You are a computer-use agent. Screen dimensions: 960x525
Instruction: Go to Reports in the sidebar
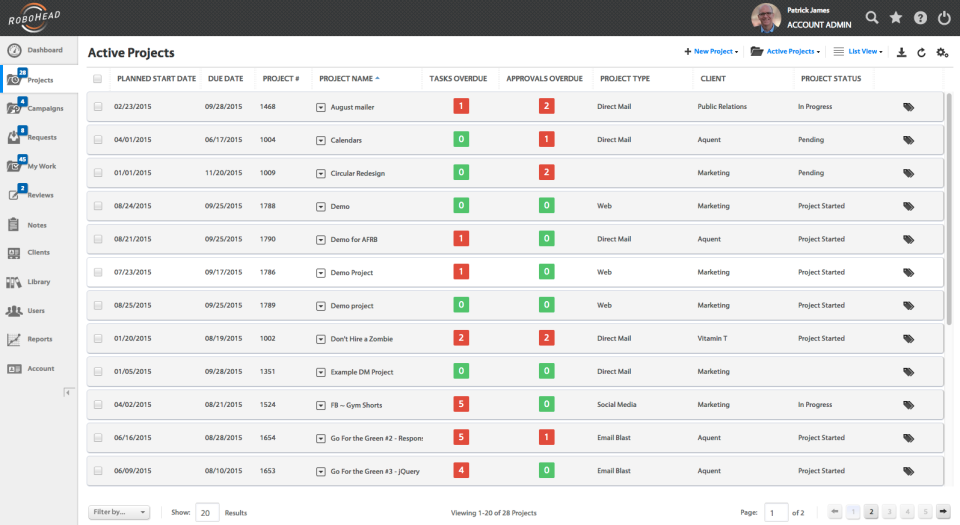pos(39,339)
